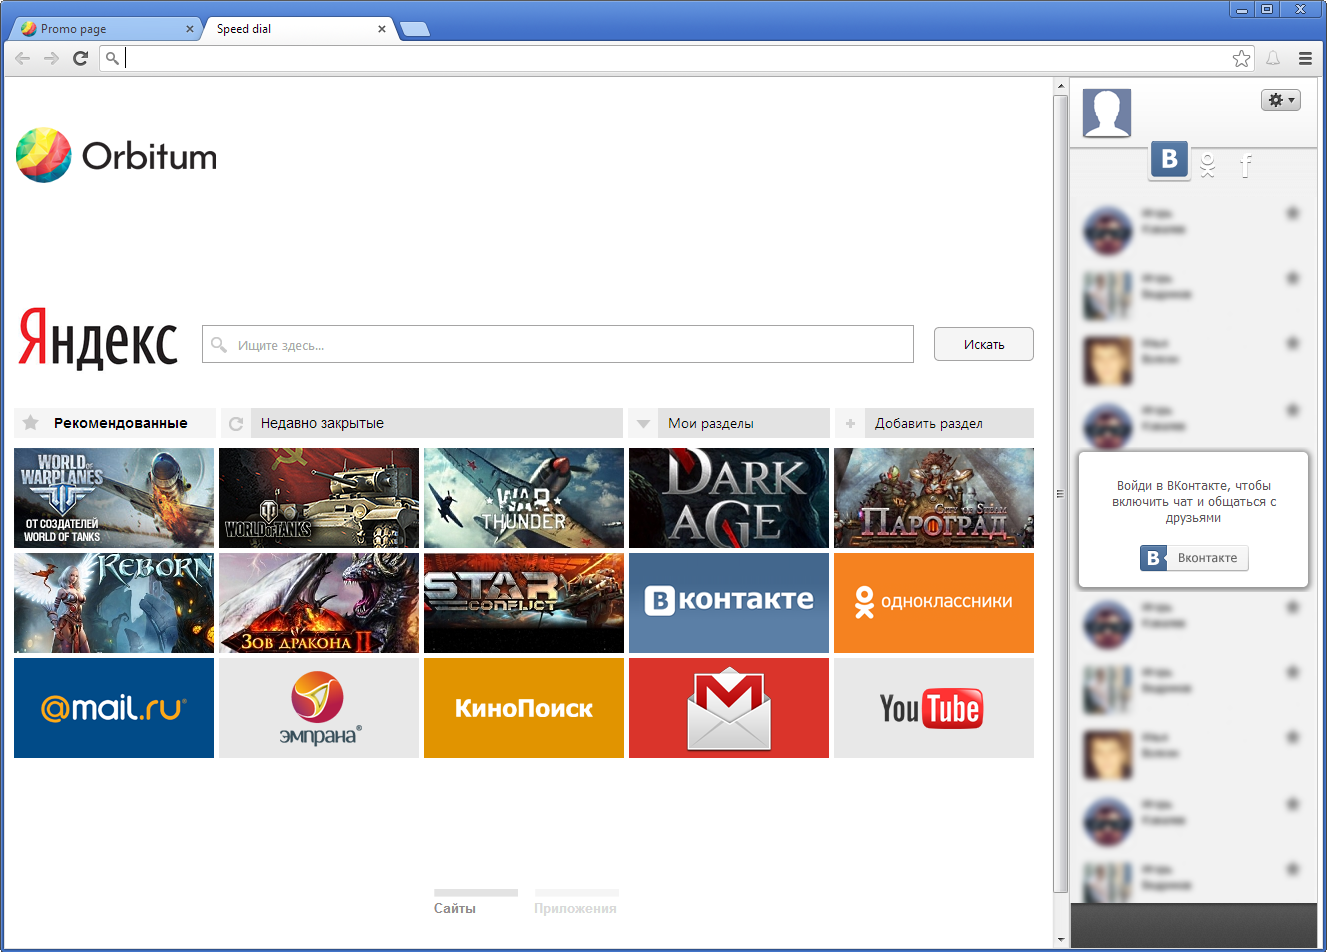Open the Зов Дракона II tile
The width and height of the screenshot is (1327, 952).
pyautogui.click(x=319, y=603)
